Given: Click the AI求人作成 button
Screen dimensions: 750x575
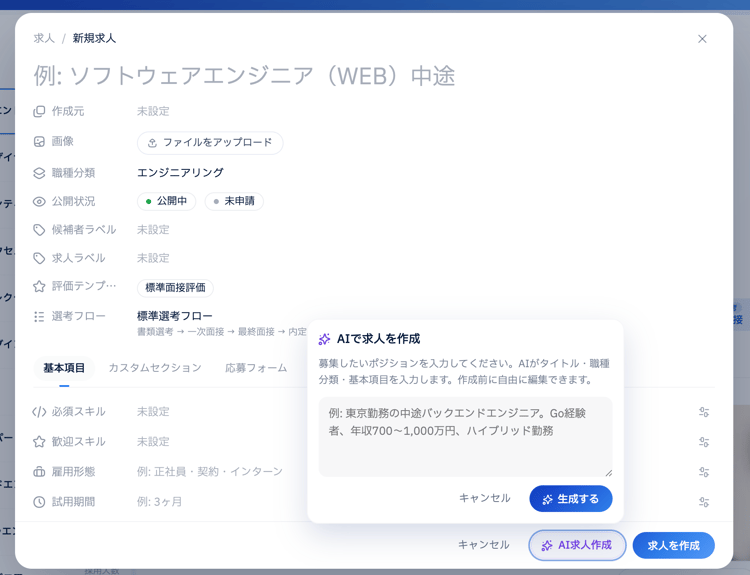Looking at the screenshot, I should tap(577, 545).
